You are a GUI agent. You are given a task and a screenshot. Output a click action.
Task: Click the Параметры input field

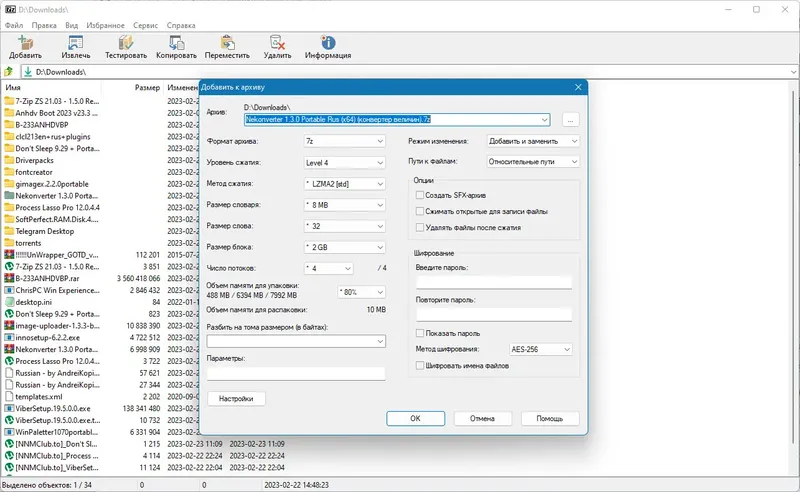pyautogui.click(x=296, y=374)
